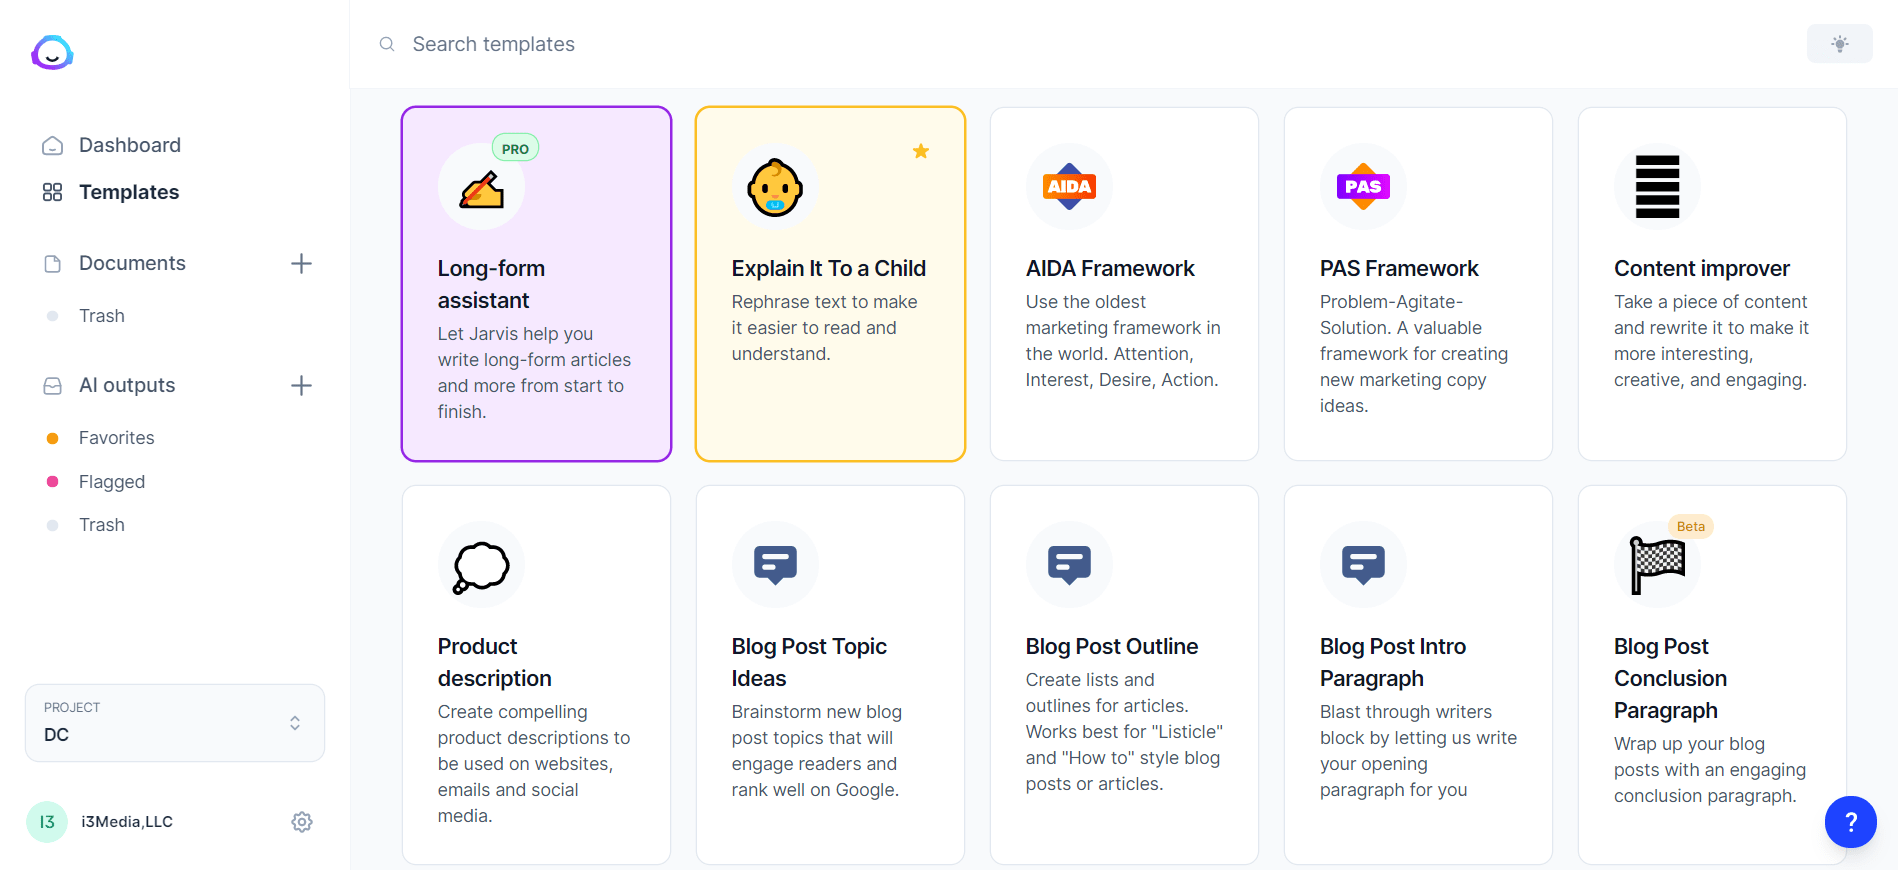This screenshot has width=1898, height=870.
Task: Open the settings gear icon
Action: 302,822
